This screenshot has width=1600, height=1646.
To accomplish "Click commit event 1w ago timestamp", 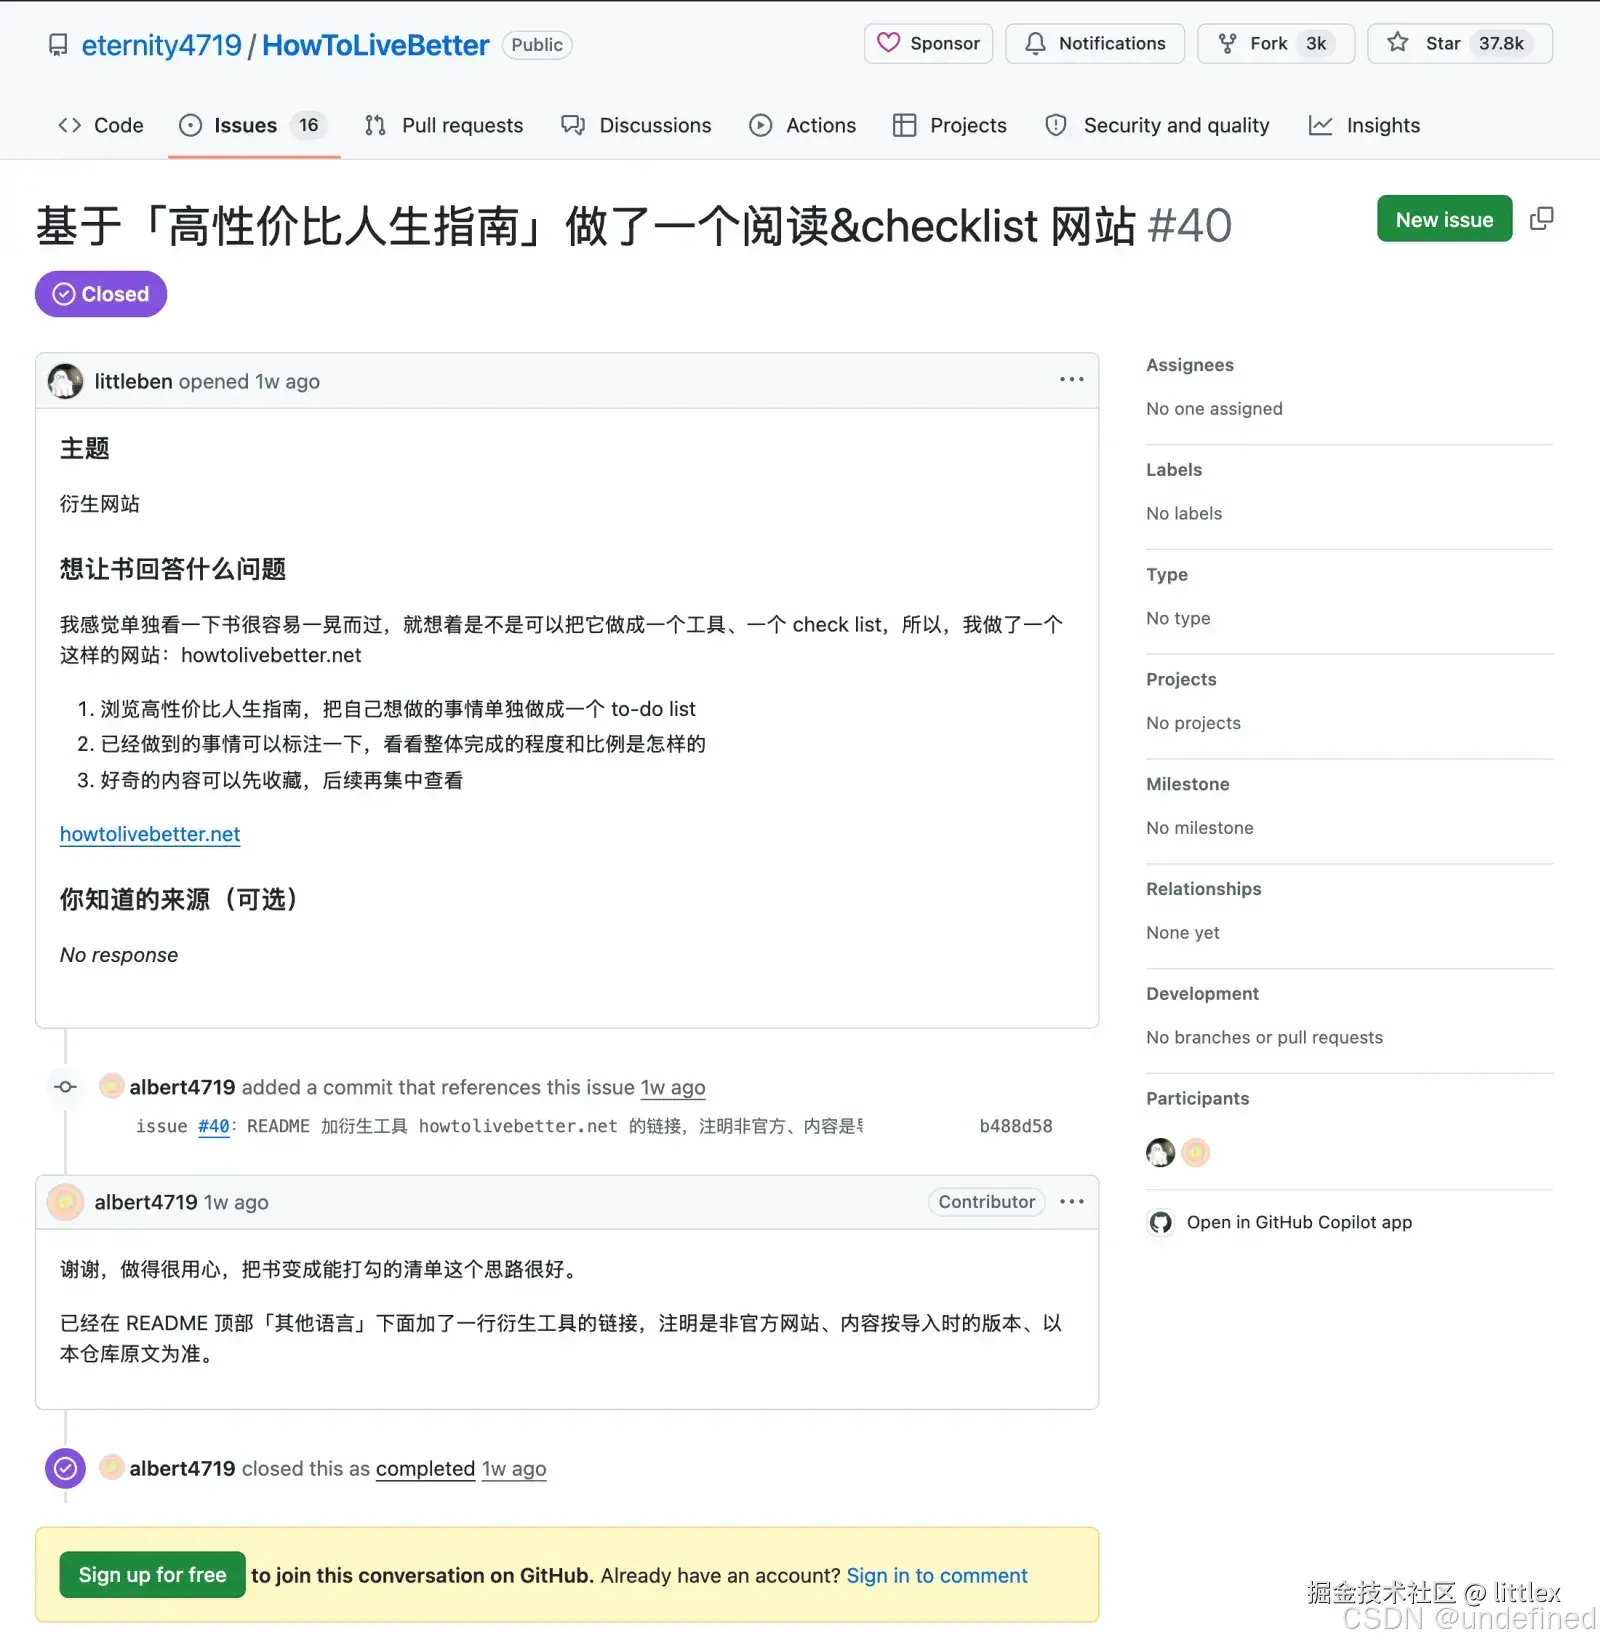I will click(x=673, y=1087).
